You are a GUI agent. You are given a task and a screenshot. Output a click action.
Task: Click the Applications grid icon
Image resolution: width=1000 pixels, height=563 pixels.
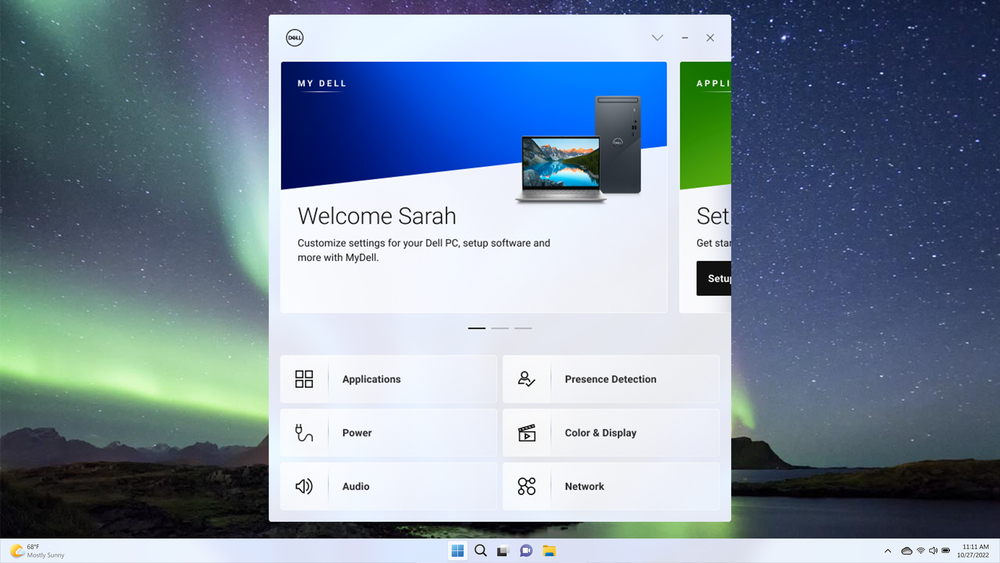[x=304, y=379]
